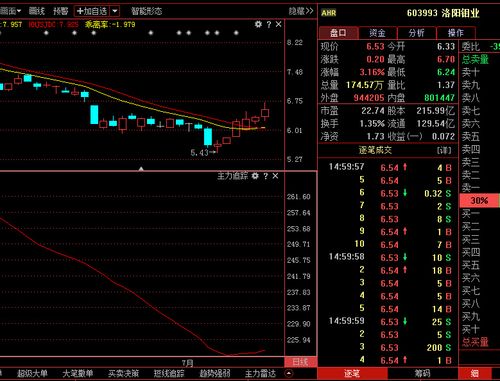Switch to the 分析 tab
Screen dimensions: 500x381
[416, 33]
